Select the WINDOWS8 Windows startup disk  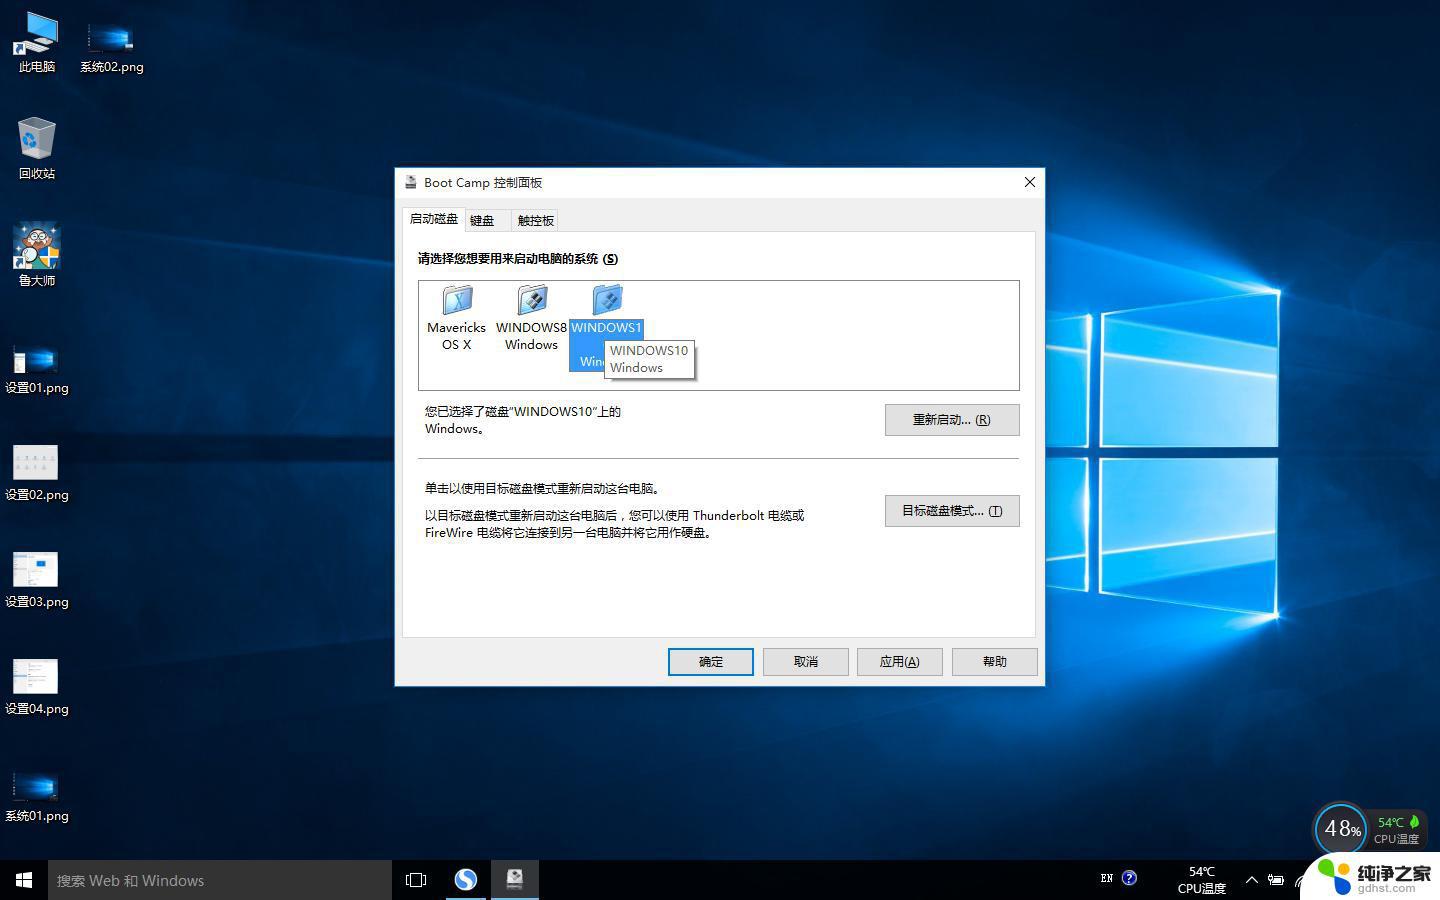pyautogui.click(x=531, y=317)
